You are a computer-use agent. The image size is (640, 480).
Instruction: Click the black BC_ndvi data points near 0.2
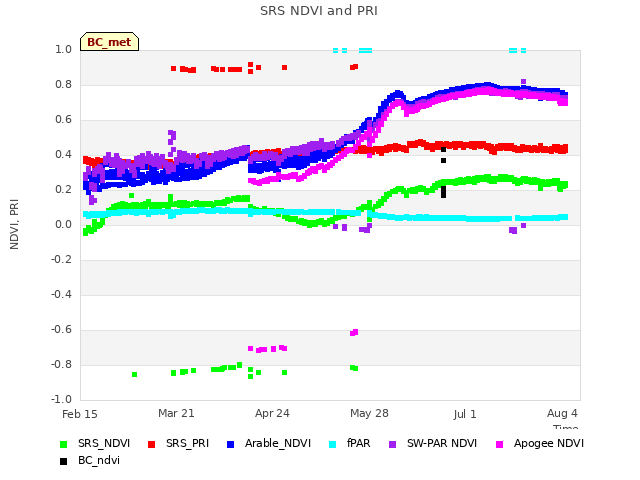pyautogui.click(x=444, y=192)
